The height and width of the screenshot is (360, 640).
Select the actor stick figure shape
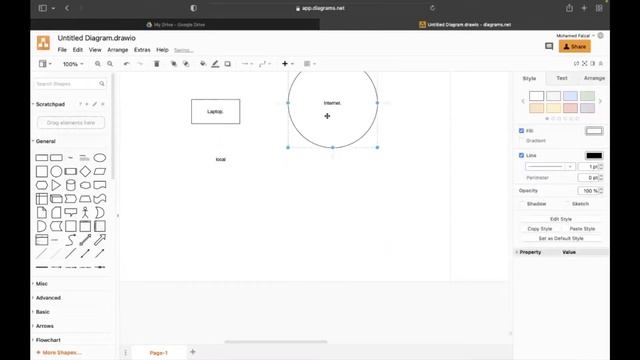coord(85,212)
